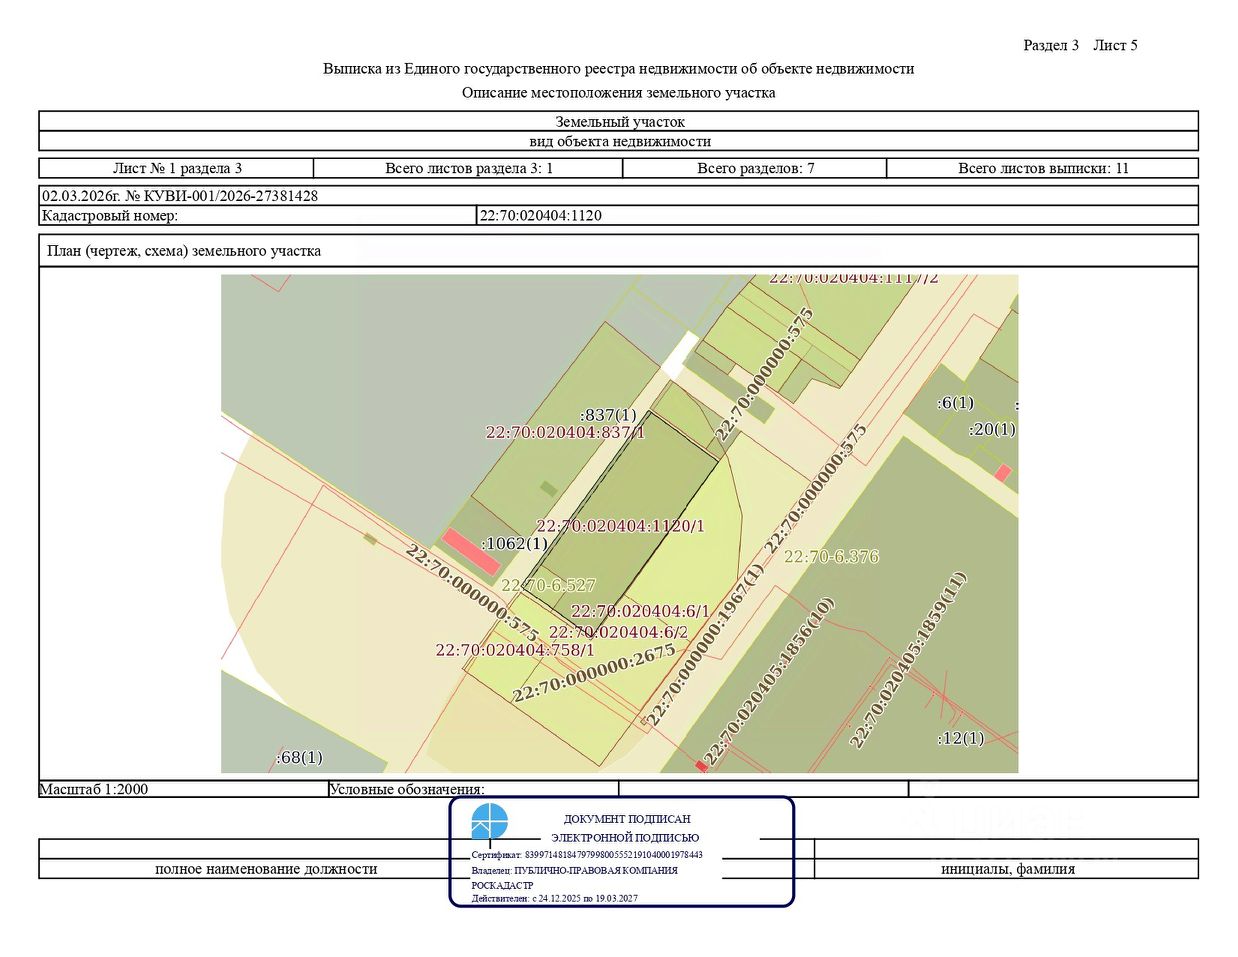Click 'Описание местоположения земельного участка' subtitle
1238x957 pixels.
619,93
